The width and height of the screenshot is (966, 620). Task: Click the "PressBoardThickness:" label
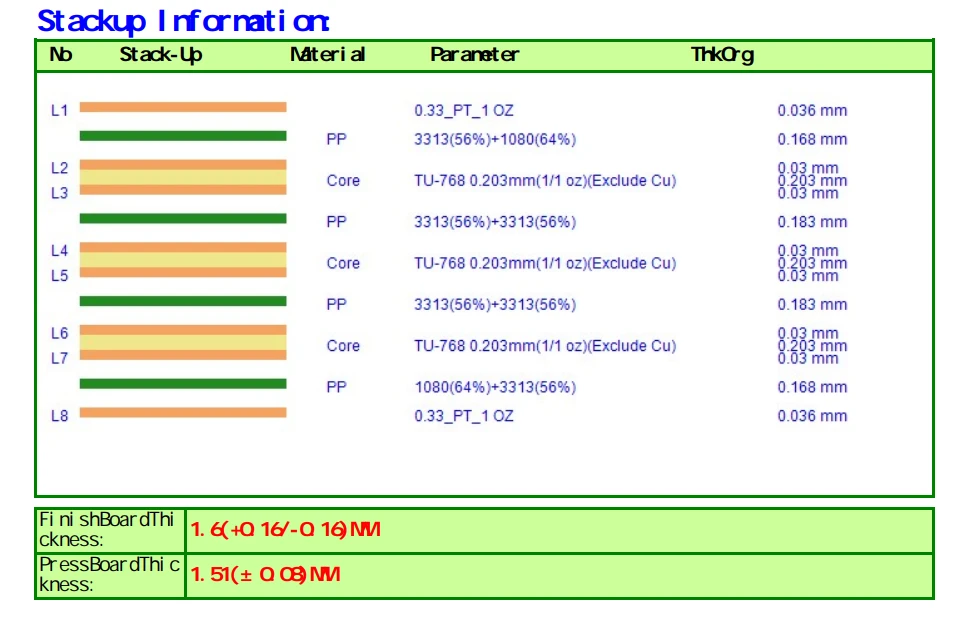tap(110, 574)
